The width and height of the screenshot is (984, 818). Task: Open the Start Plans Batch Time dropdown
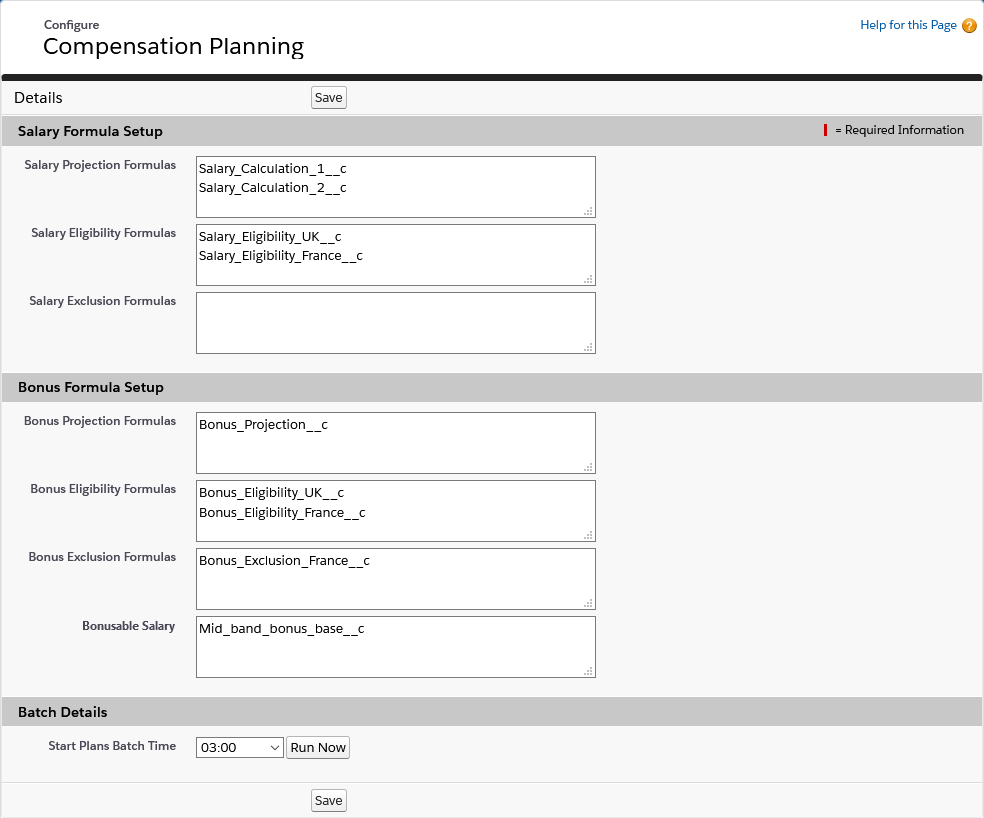pos(239,747)
